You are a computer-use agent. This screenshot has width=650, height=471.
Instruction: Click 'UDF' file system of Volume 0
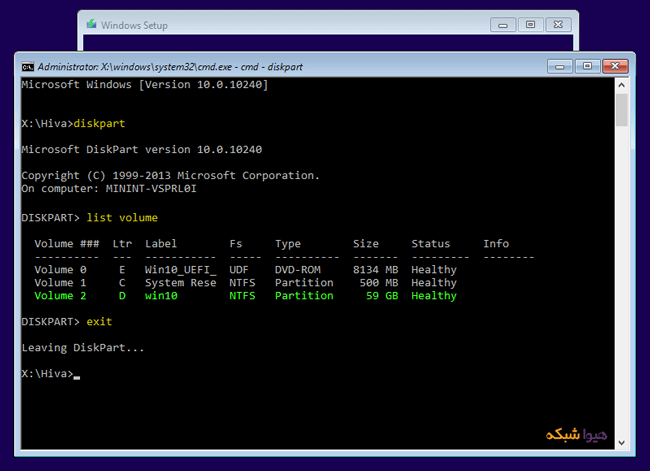tap(239, 270)
